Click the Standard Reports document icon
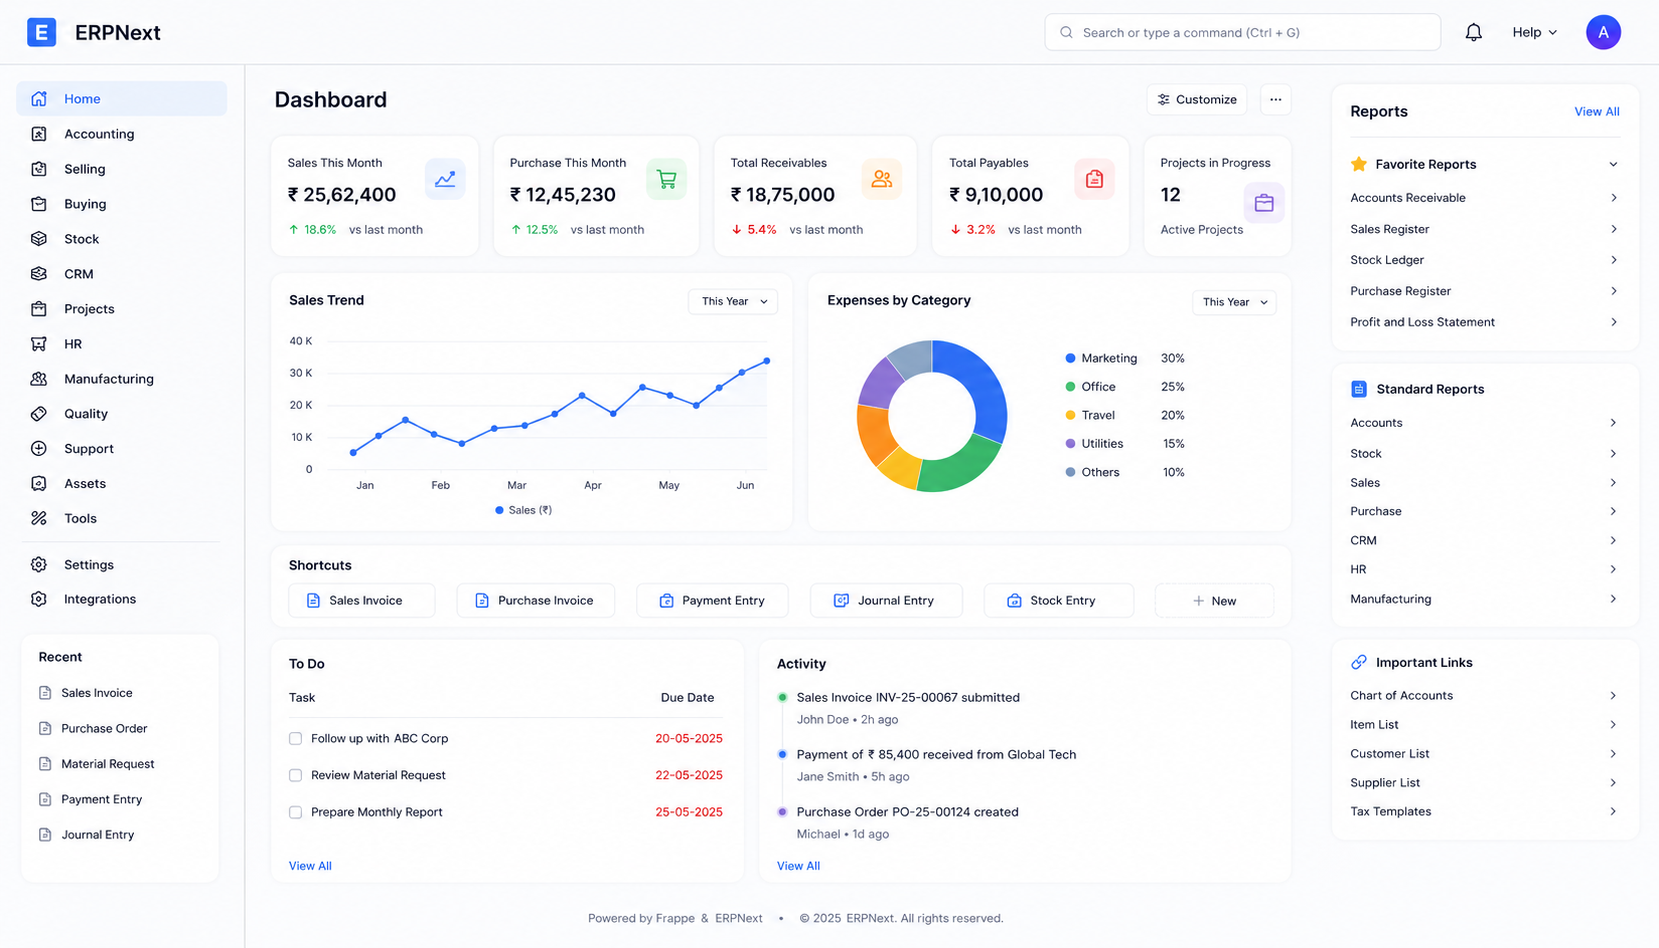Screen dimensions: 1659x948 coord(1359,389)
